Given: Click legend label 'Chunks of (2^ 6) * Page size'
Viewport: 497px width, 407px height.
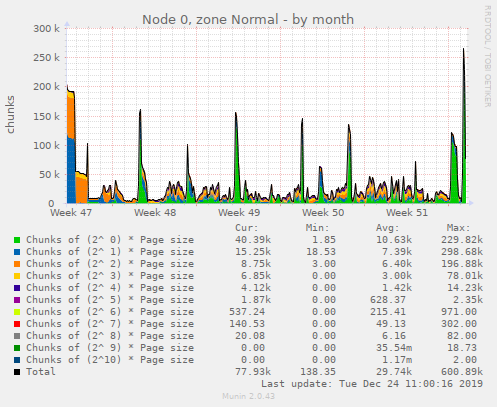Looking at the screenshot, I should pos(110,312).
